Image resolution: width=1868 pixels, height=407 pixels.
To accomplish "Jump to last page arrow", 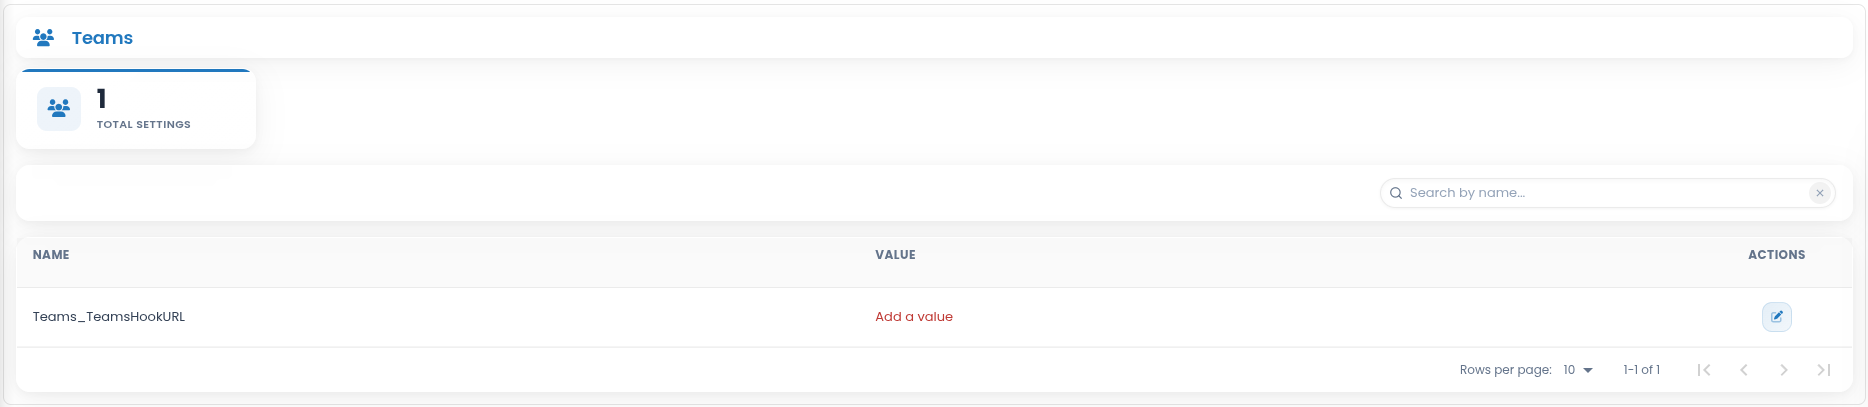I will click(x=1824, y=370).
